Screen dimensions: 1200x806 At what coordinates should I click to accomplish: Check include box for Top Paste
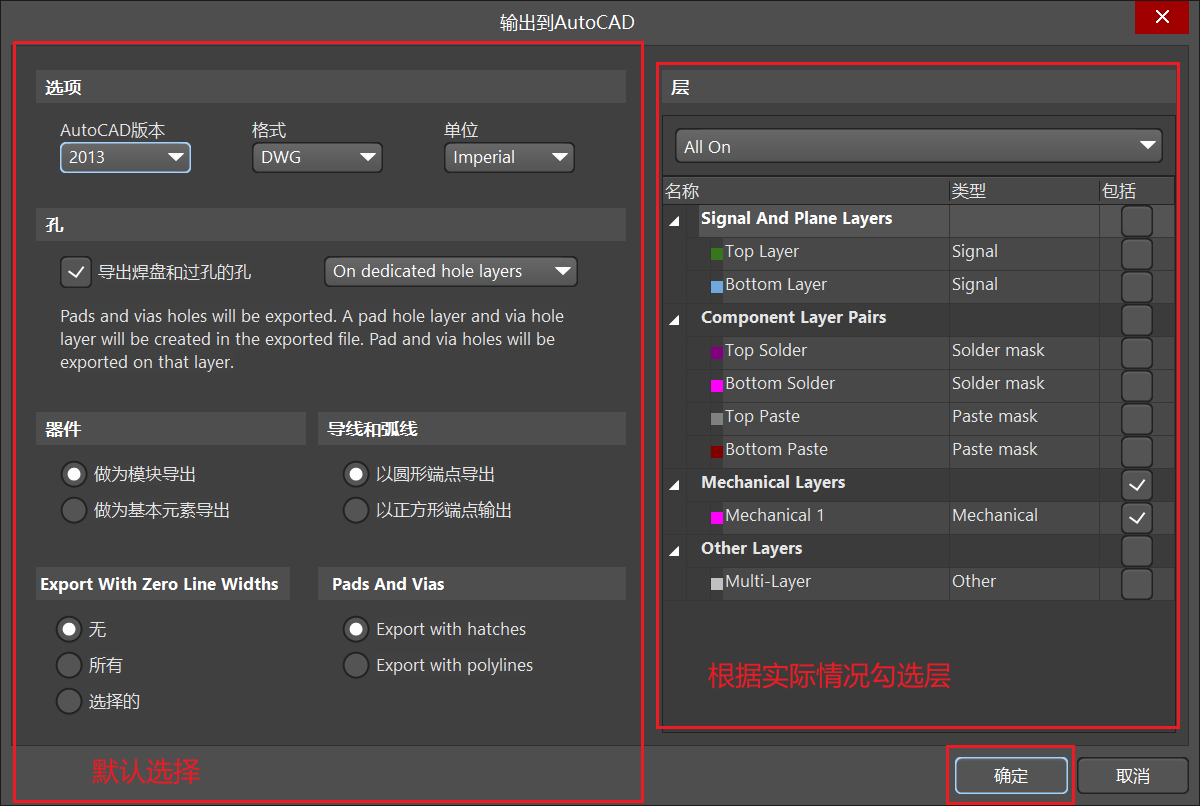1137,418
